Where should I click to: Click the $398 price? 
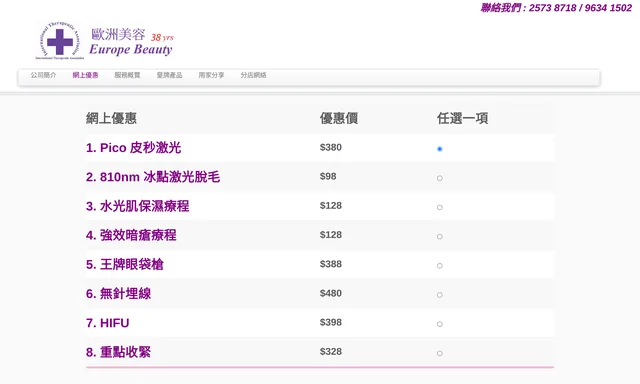coord(331,322)
